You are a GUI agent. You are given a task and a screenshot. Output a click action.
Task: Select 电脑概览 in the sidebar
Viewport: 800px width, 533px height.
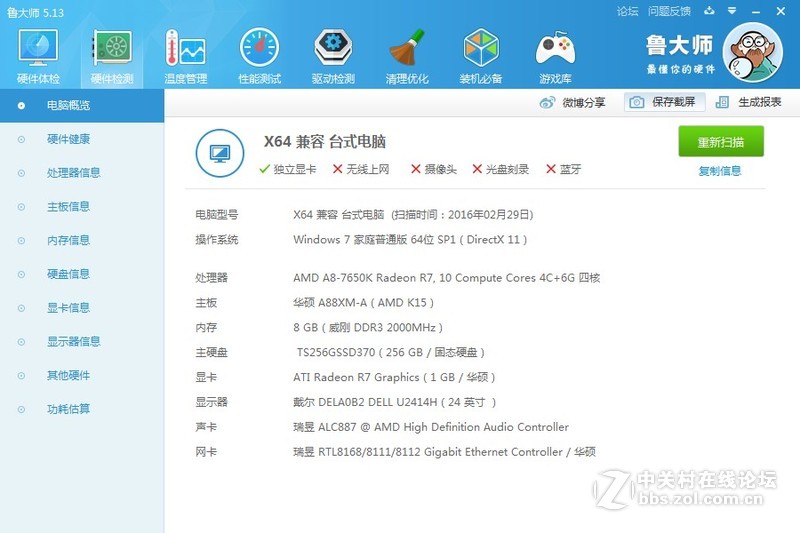click(82, 106)
